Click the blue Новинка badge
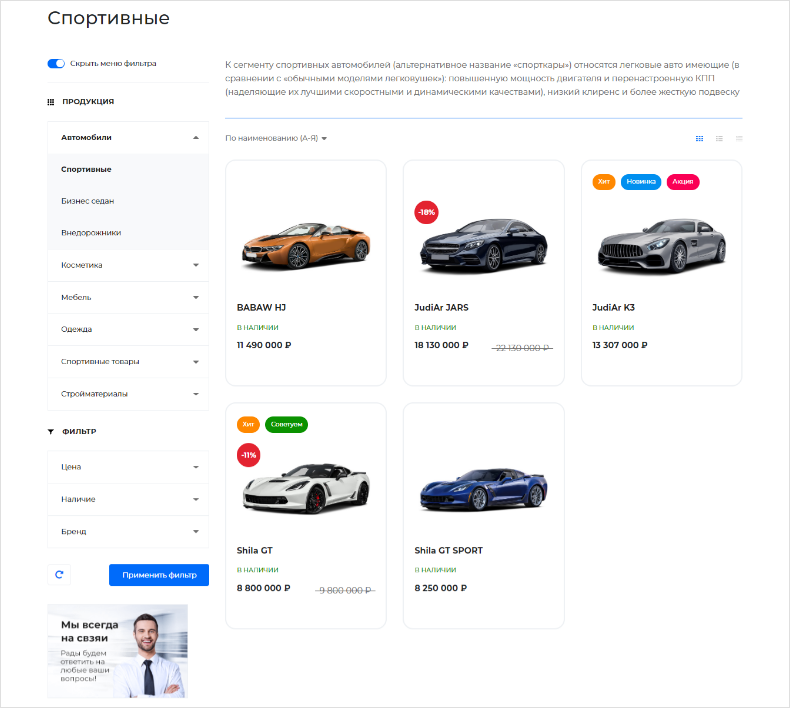 pos(640,182)
